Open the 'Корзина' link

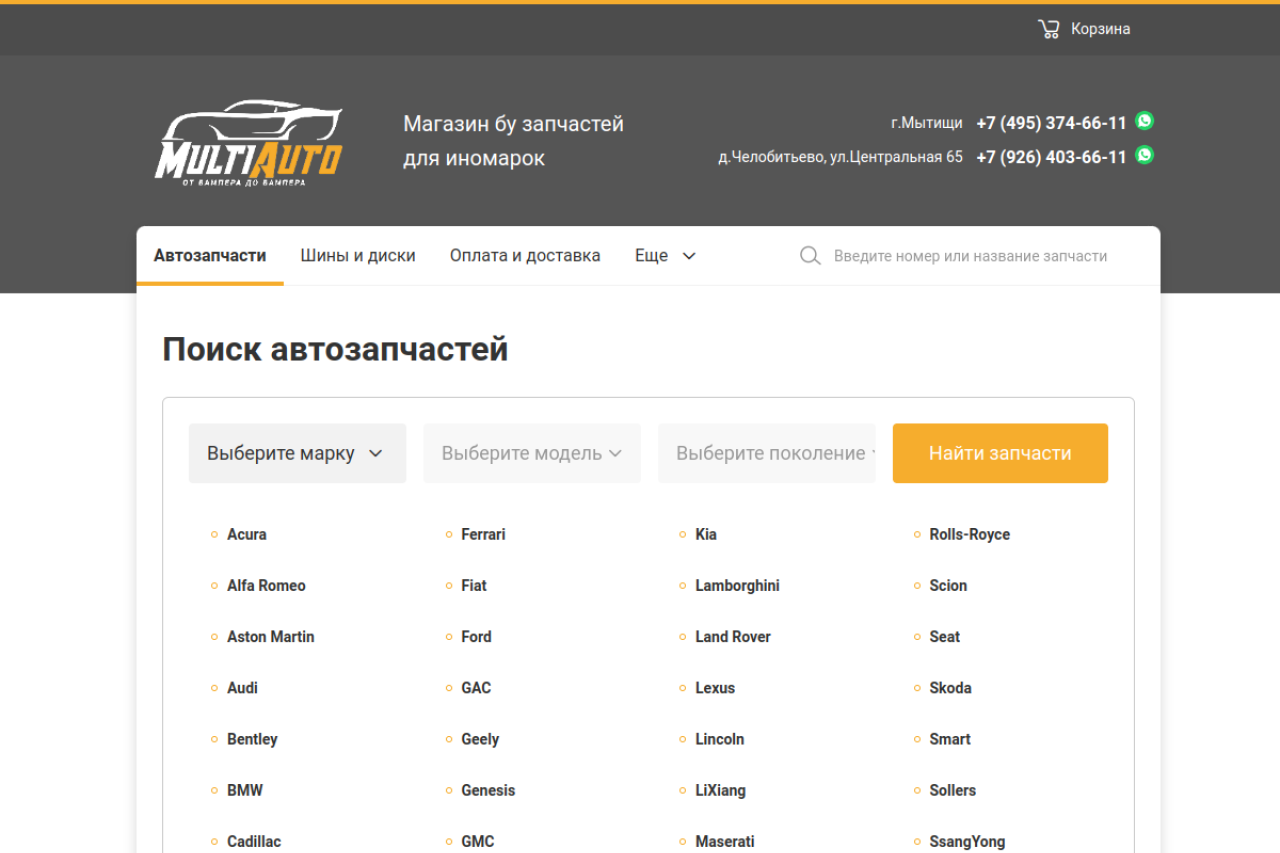coord(1100,29)
